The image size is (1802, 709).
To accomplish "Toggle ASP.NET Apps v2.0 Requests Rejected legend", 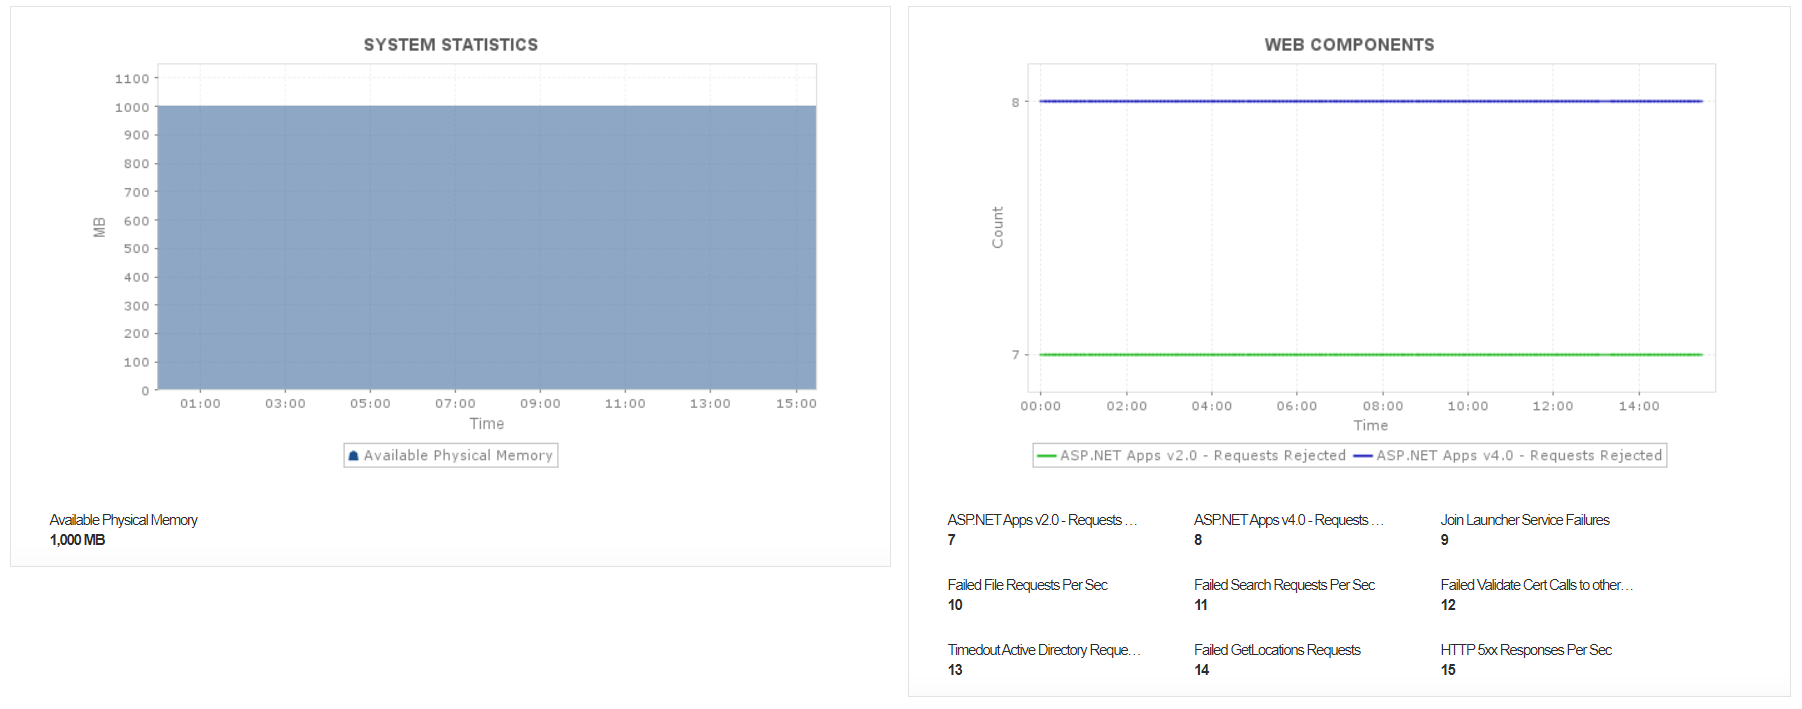I will (1203, 456).
